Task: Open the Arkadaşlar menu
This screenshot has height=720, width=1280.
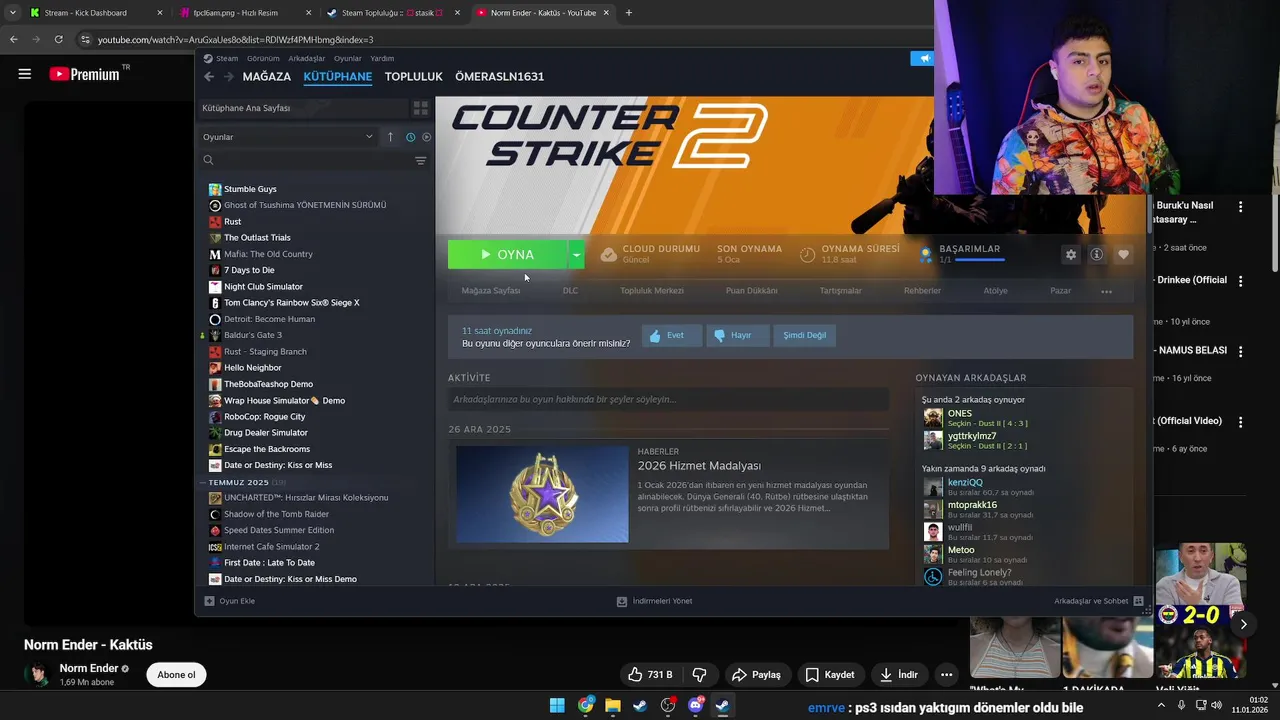Action: click(307, 58)
